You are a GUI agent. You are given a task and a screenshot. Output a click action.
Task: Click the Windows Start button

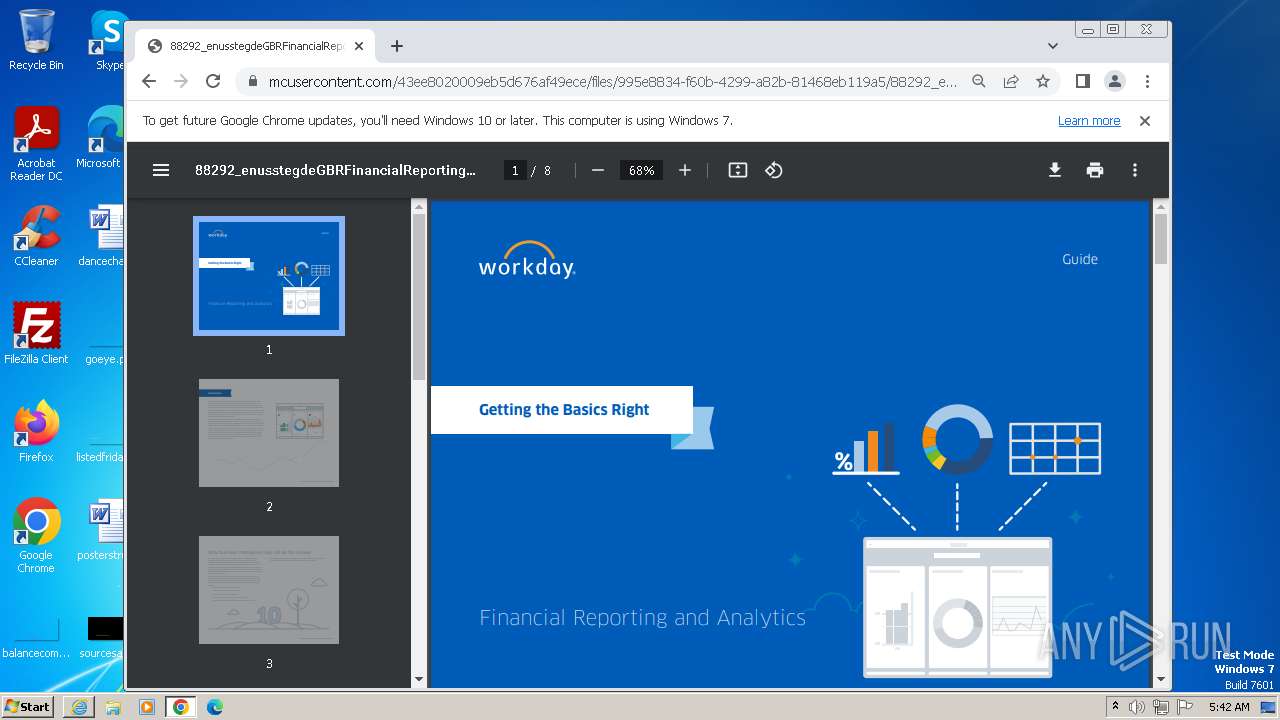click(27, 707)
